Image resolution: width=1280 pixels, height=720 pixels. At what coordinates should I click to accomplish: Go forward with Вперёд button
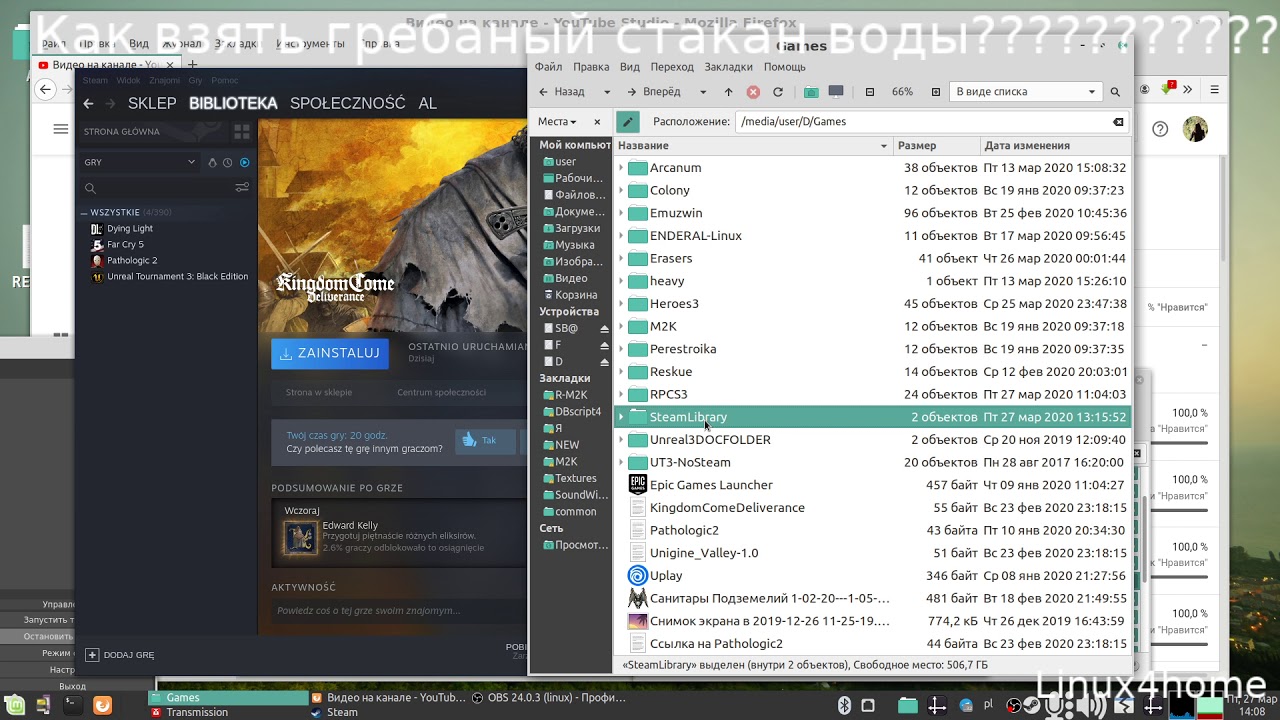[x=654, y=92]
